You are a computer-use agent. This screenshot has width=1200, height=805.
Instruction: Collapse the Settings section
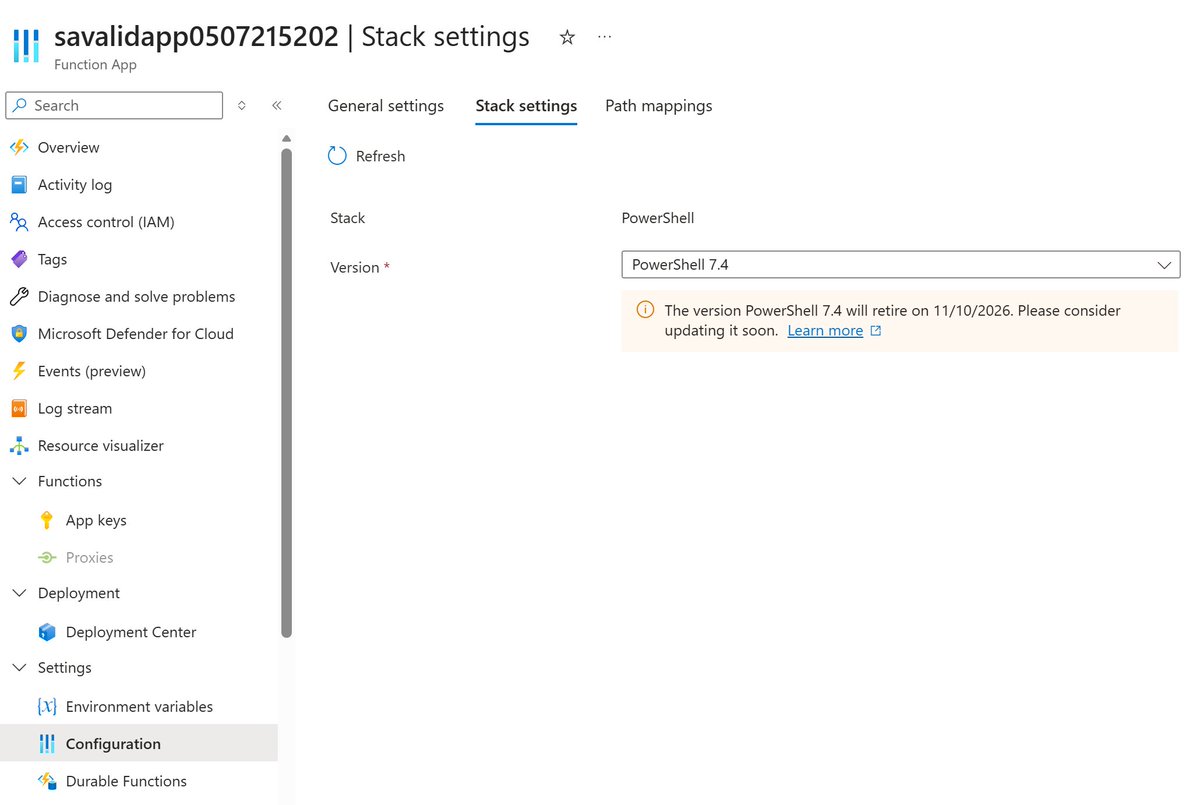[19, 668]
